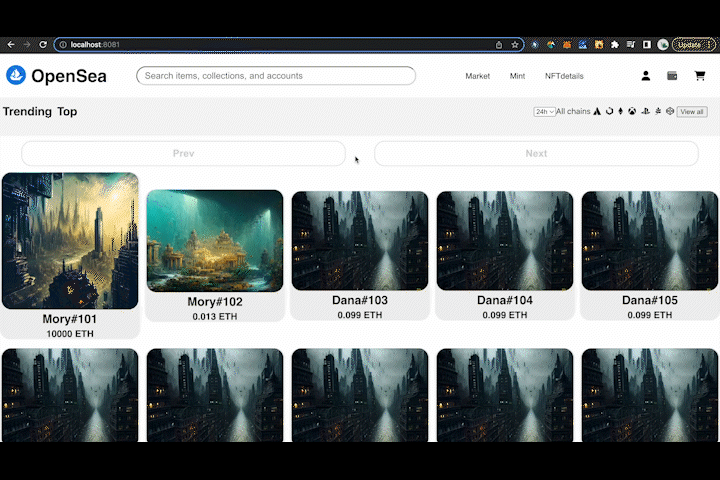Image resolution: width=720 pixels, height=480 pixels.
Task: Click the OpenSea brand name text
Action: [x=69, y=76]
